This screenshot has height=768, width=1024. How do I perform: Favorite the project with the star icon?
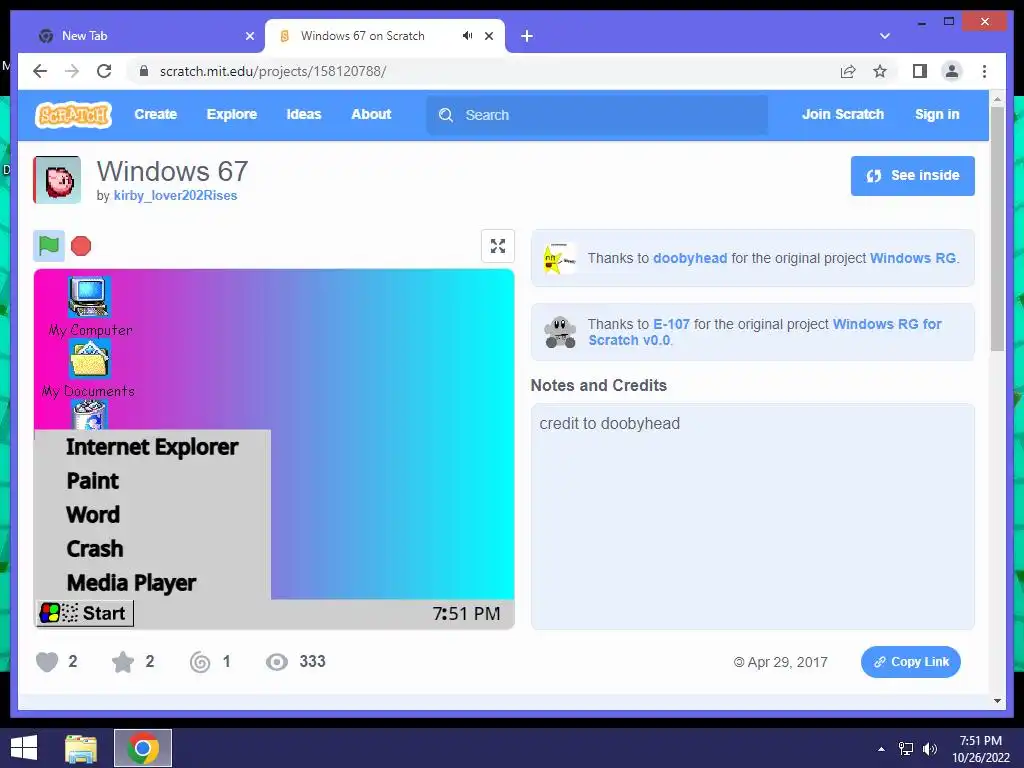pos(123,662)
